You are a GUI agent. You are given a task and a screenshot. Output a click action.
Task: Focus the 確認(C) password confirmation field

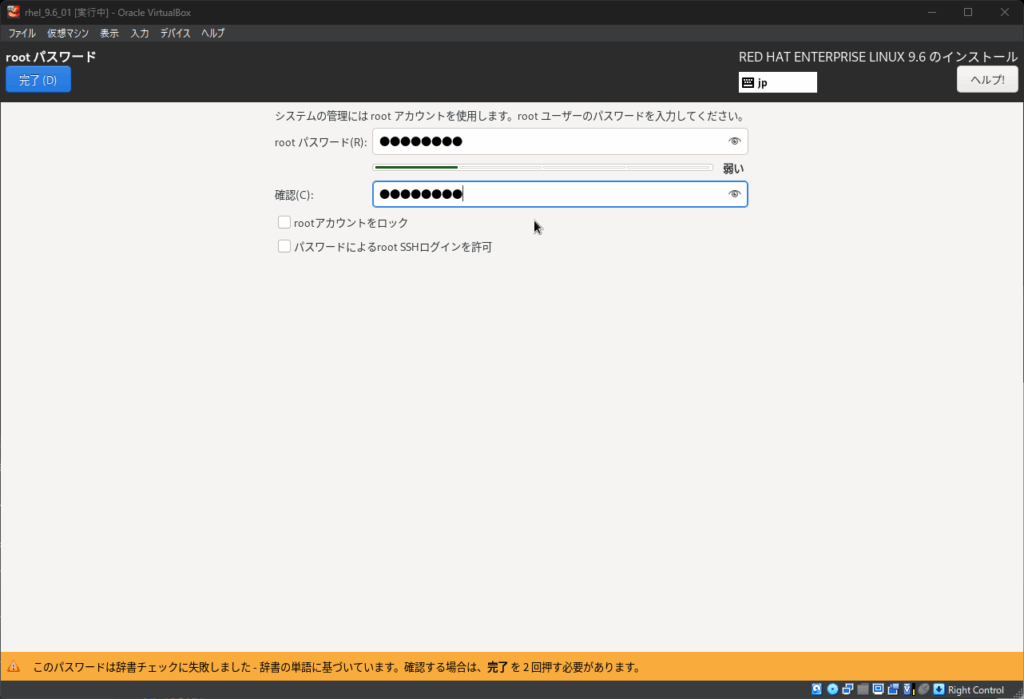pos(560,194)
